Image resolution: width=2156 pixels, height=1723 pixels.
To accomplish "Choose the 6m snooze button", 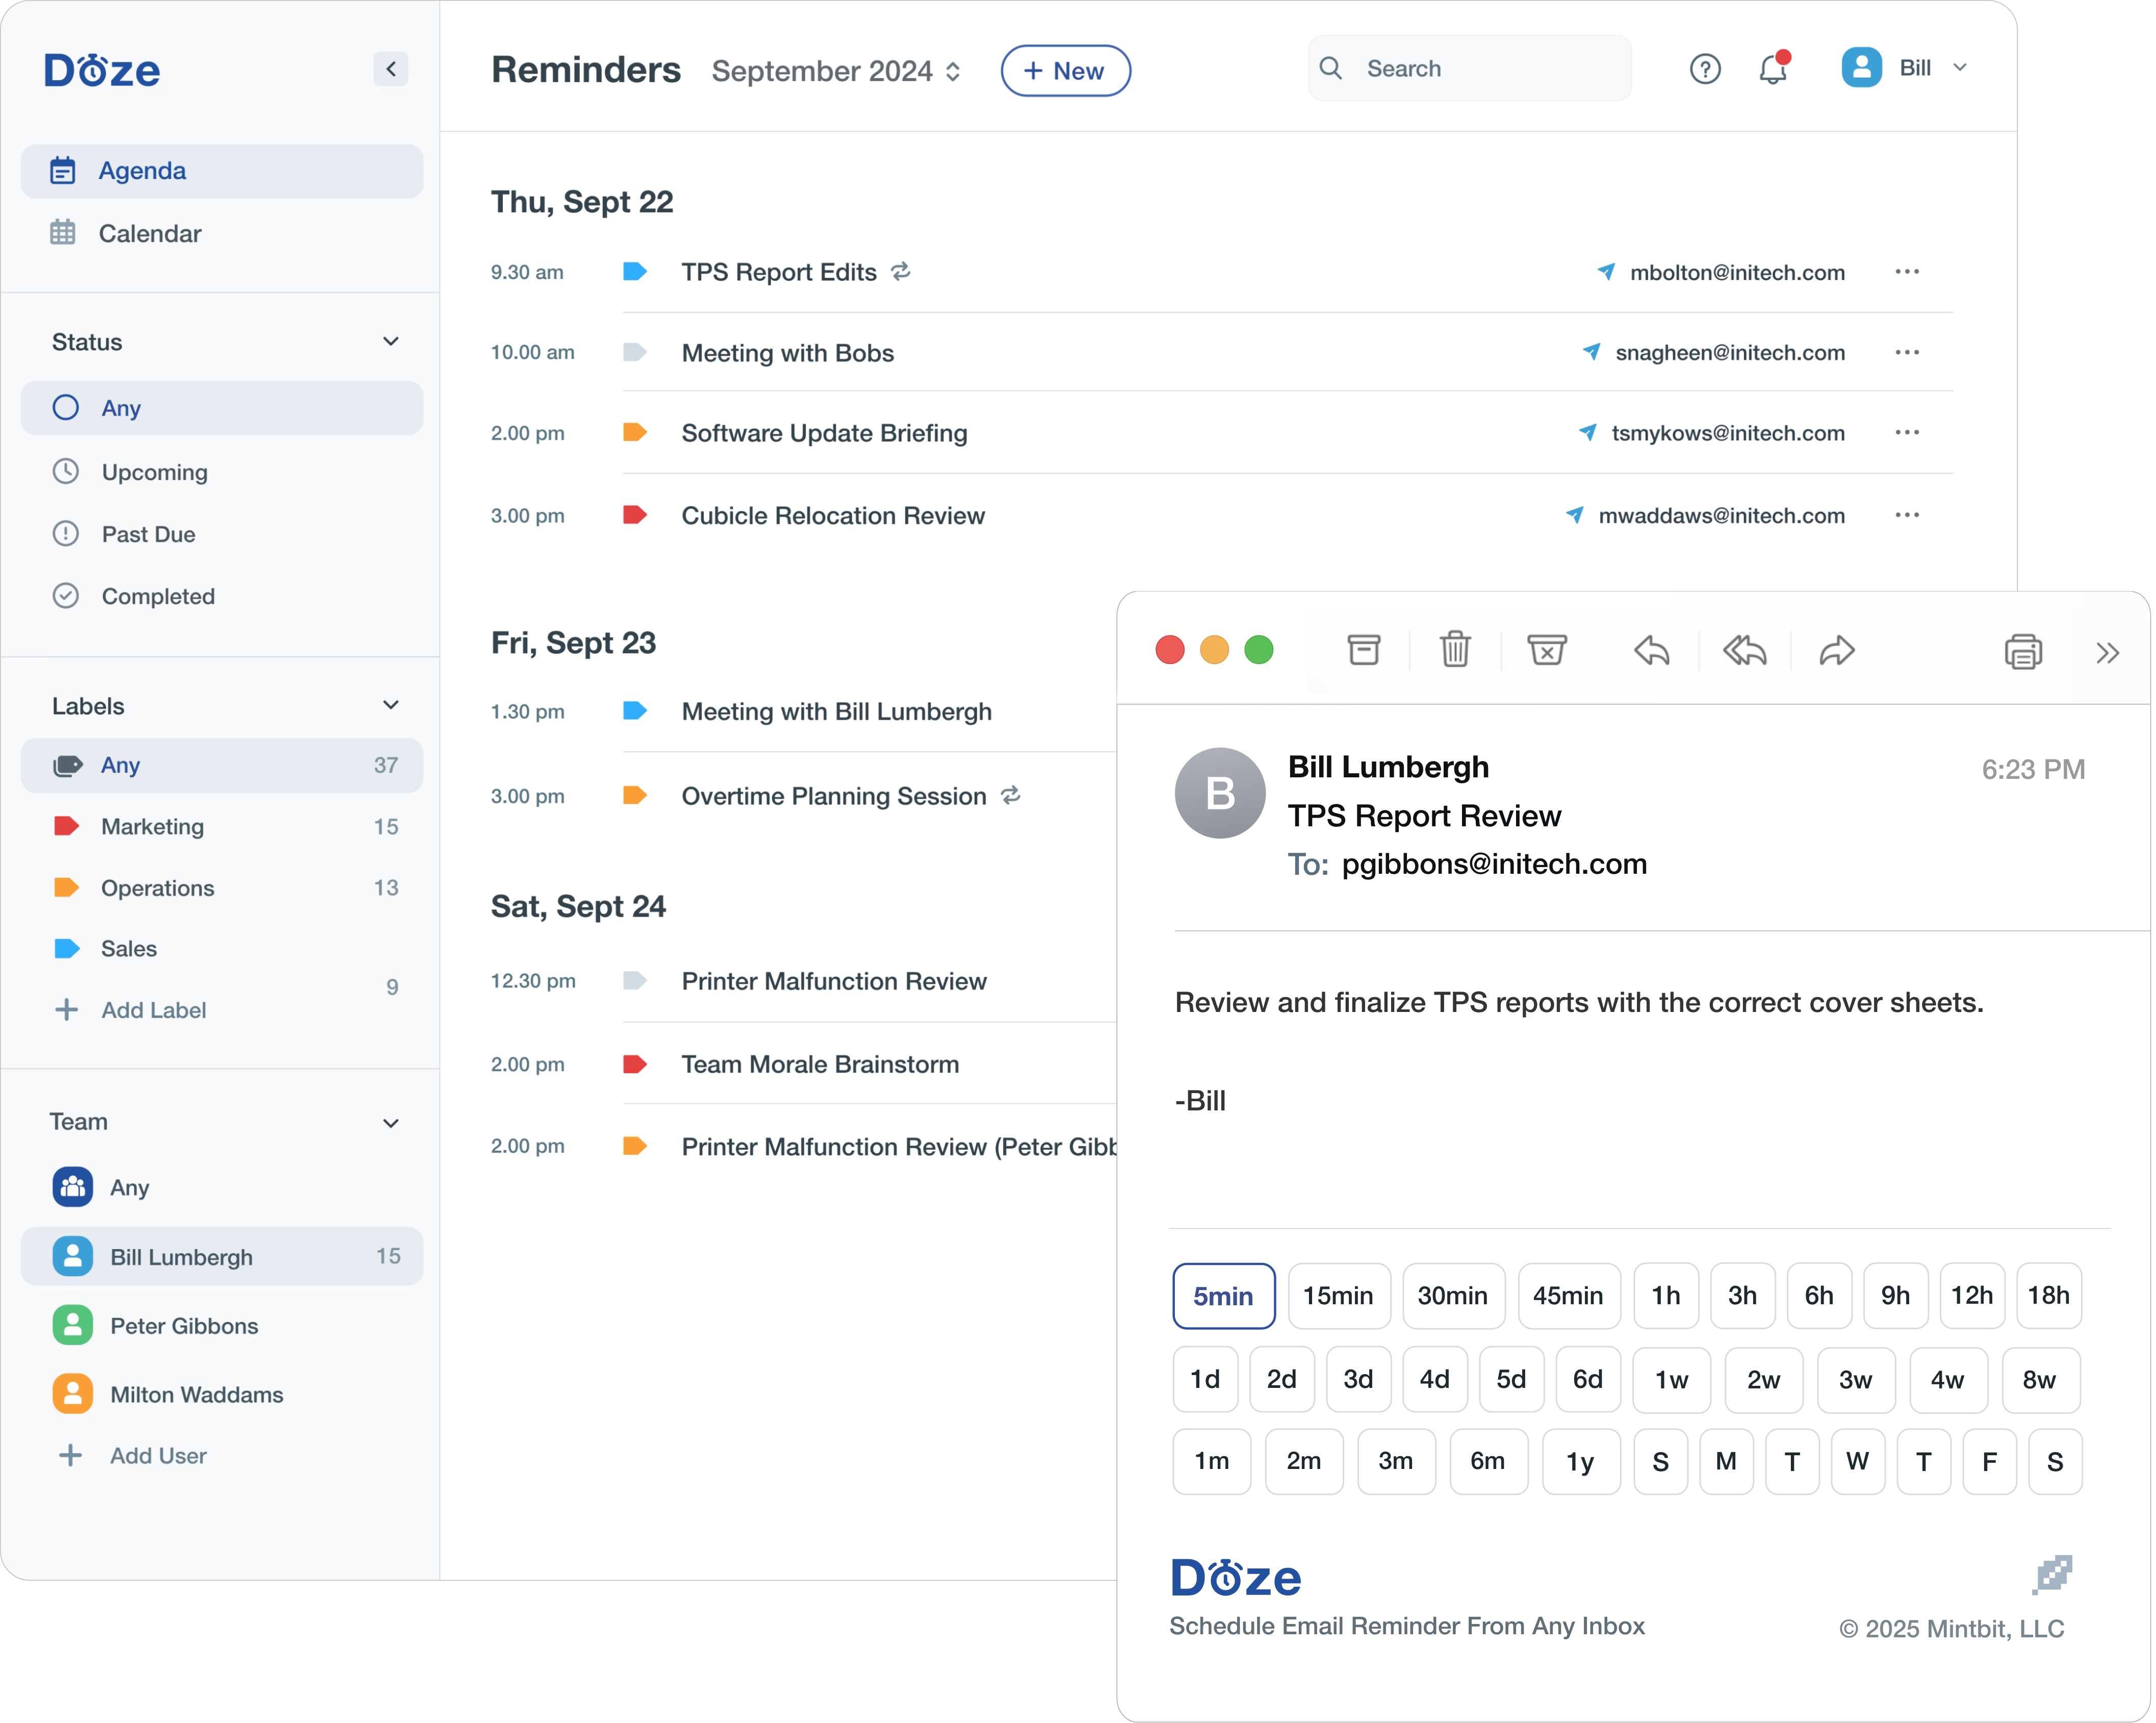I will coord(1488,1462).
